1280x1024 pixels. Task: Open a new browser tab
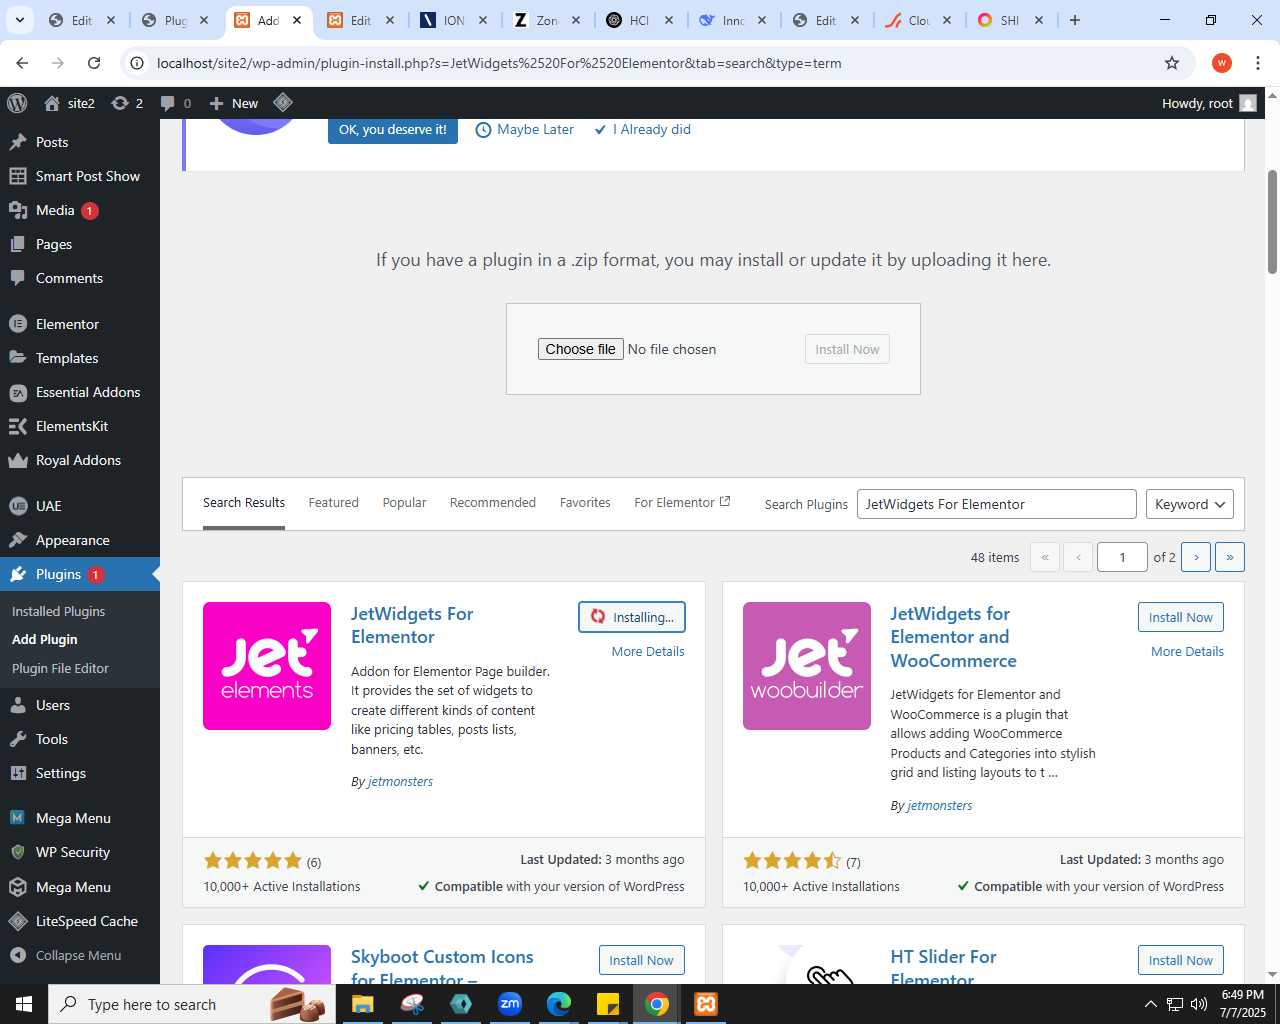[x=1075, y=20]
